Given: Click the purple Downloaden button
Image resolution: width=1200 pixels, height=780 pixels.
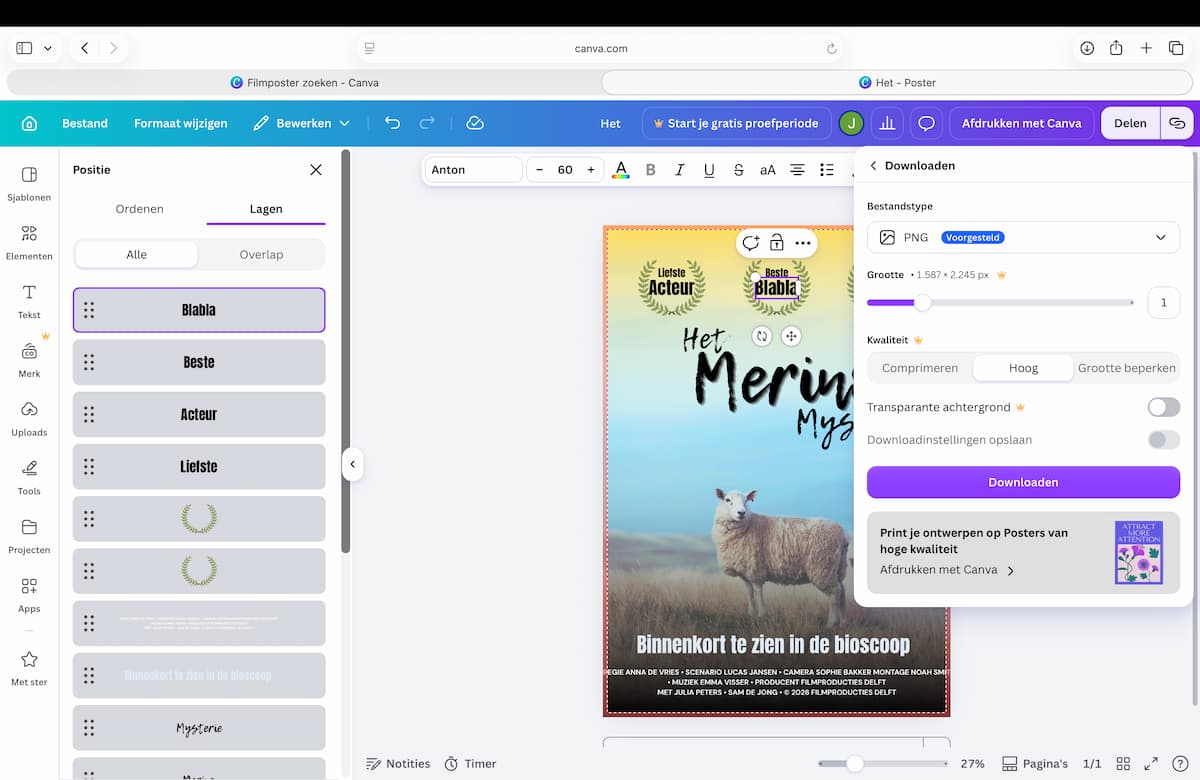Looking at the screenshot, I should pyautogui.click(x=1023, y=482).
